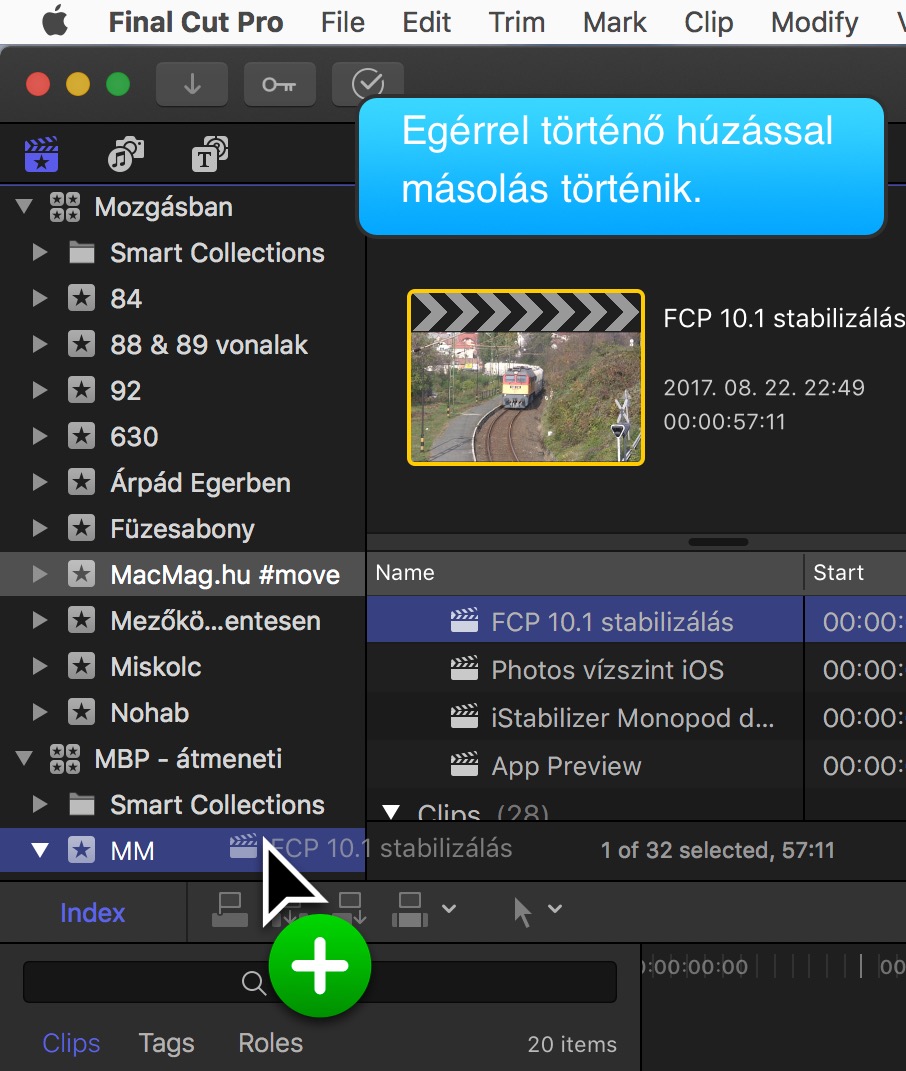Select the FCP 10.1 stabilizálás project row
Image resolution: width=906 pixels, height=1071 pixels.
(636, 620)
